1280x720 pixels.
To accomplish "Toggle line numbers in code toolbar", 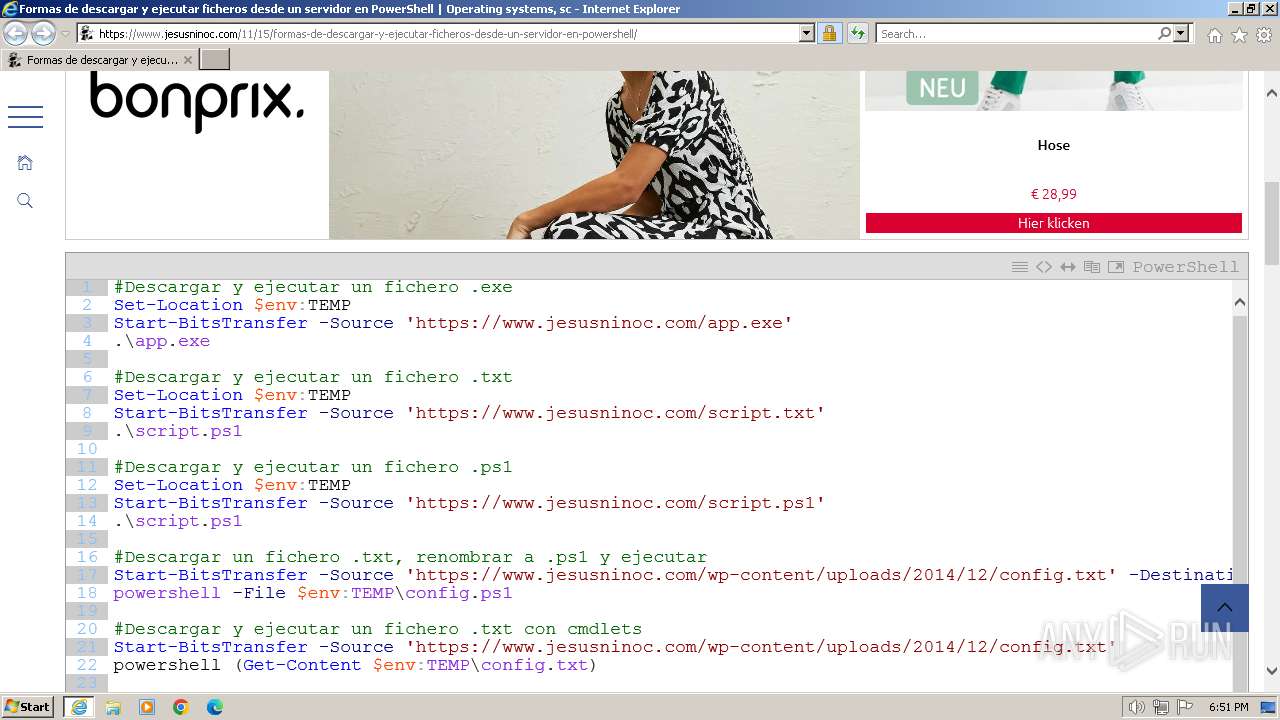I will pos(1020,267).
